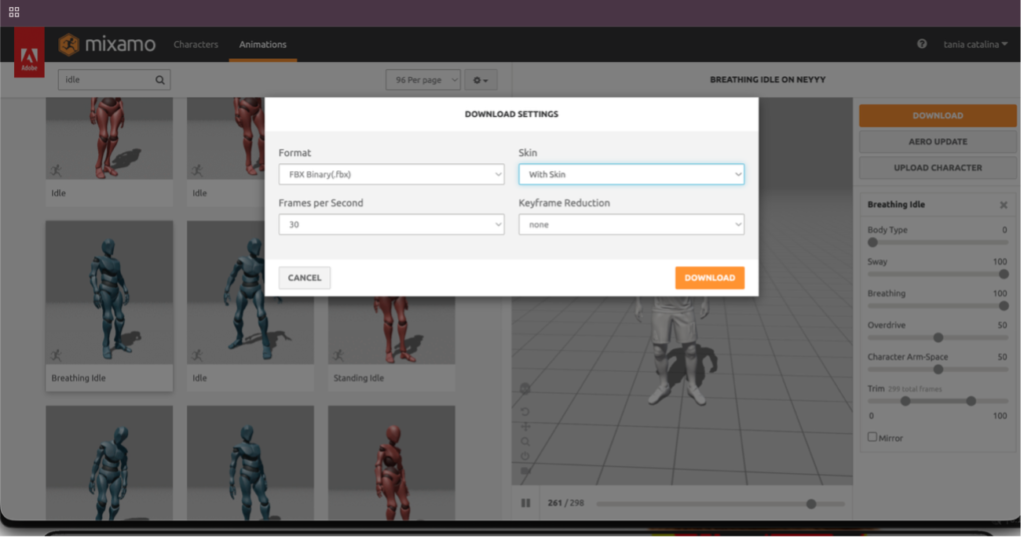Open the Skin dropdown
This screenshot has width=1024, height=539.
click(x=631, y=174)
